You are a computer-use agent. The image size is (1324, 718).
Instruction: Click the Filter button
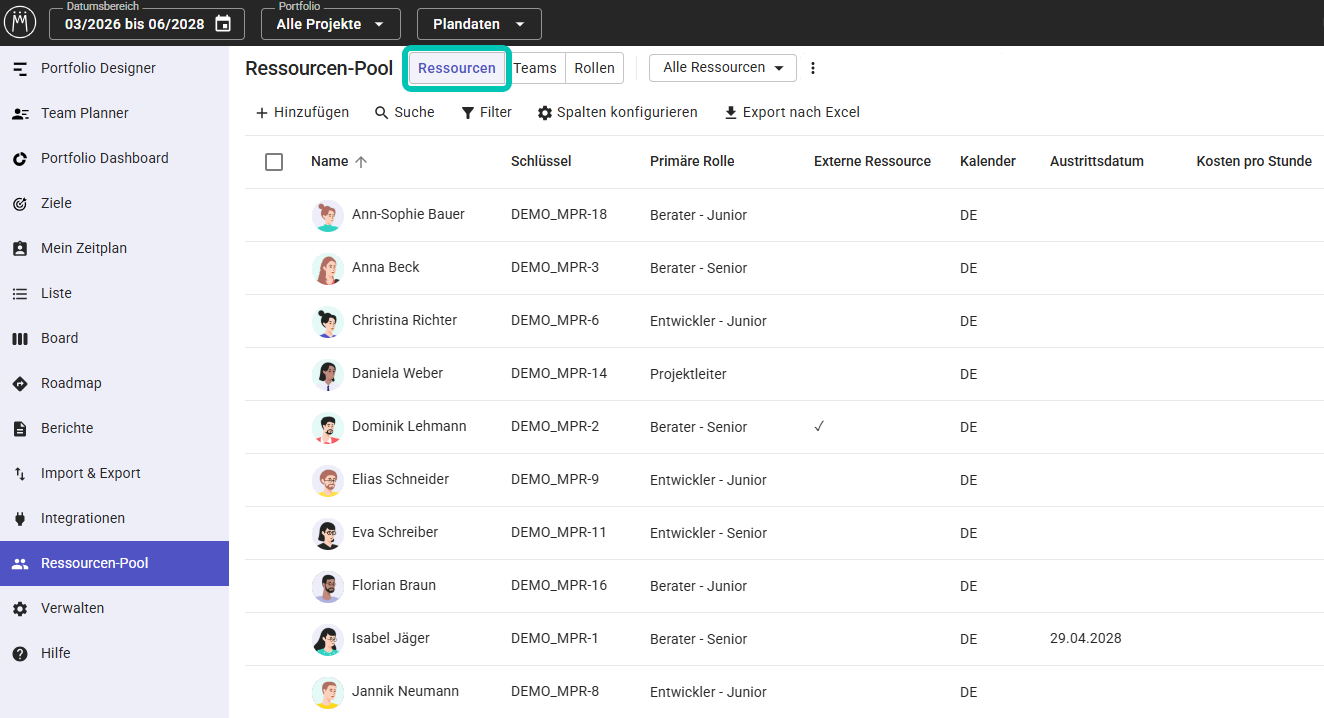coord(486,113)
